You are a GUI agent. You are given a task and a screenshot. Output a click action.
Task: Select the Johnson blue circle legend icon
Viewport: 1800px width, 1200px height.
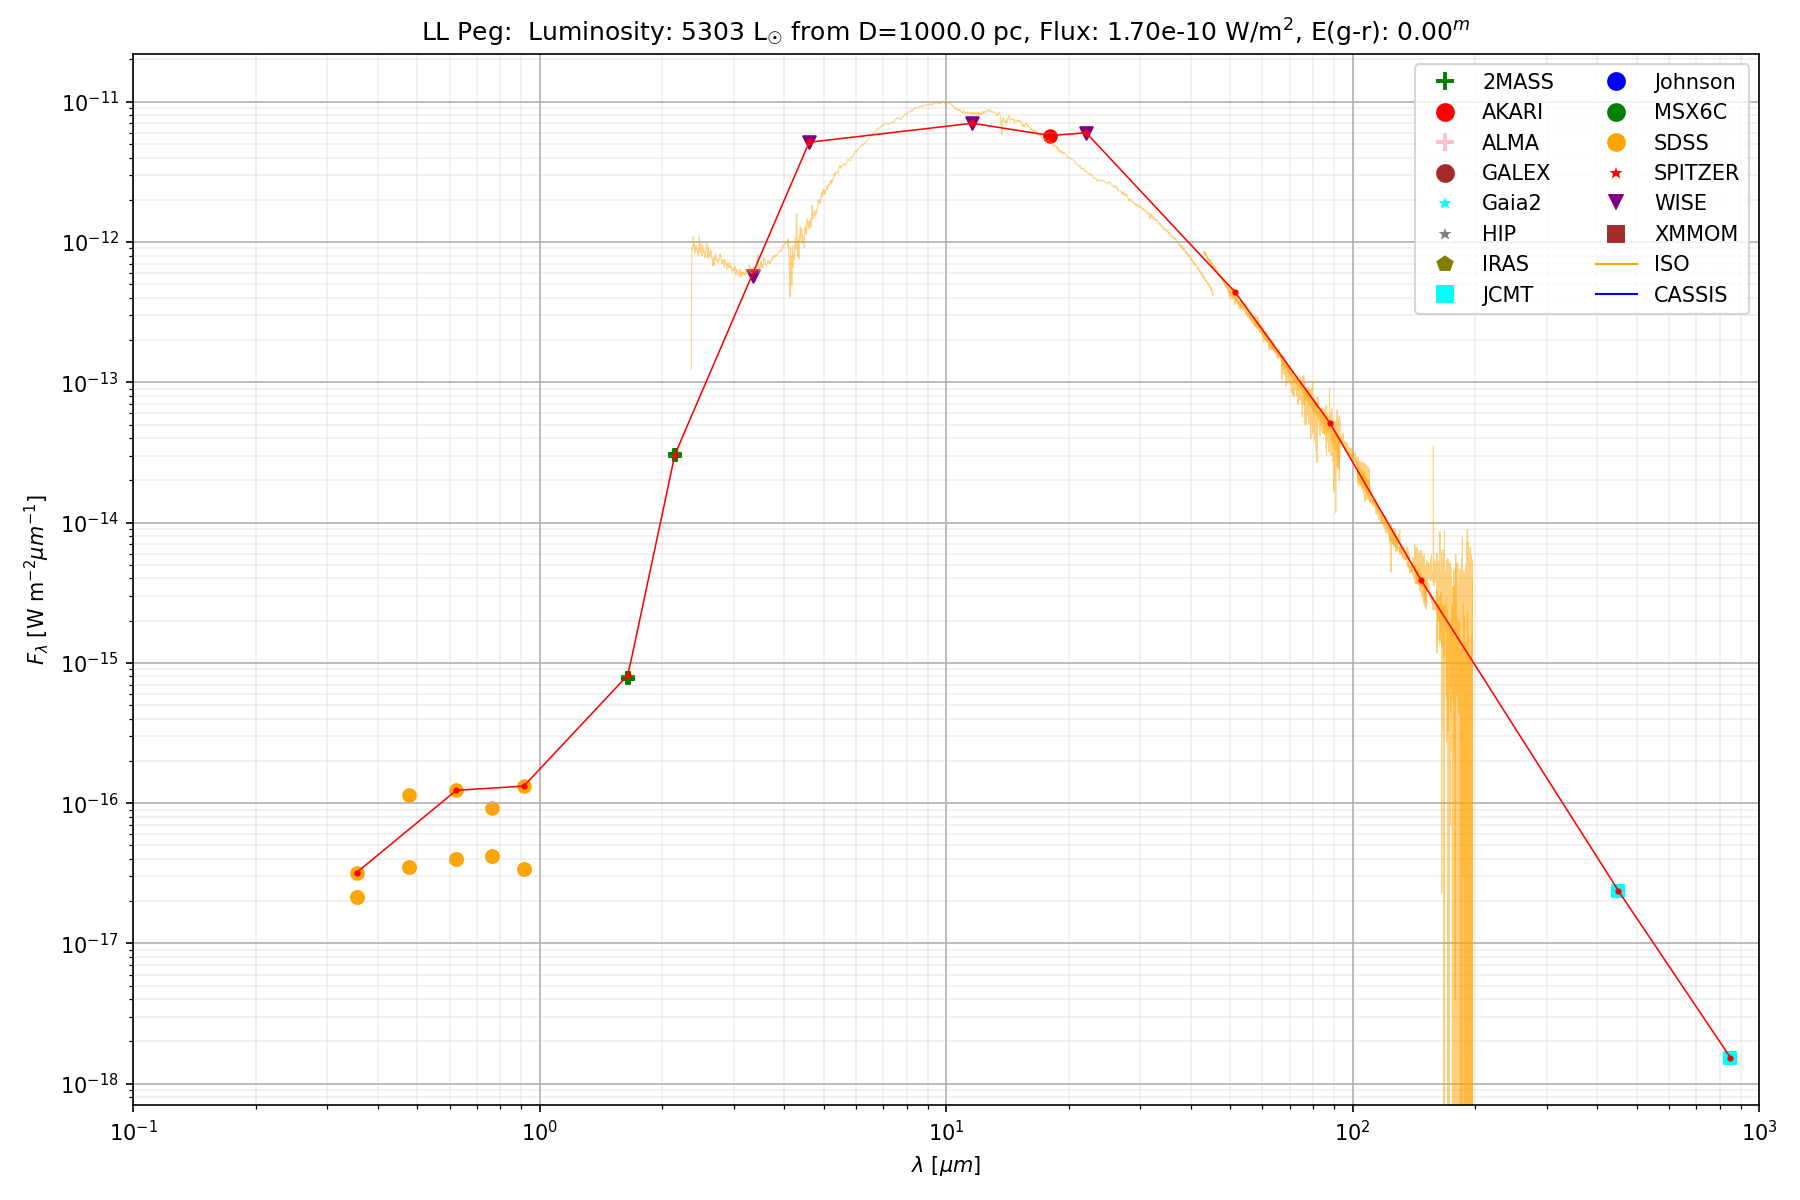tap(1616, 82)
